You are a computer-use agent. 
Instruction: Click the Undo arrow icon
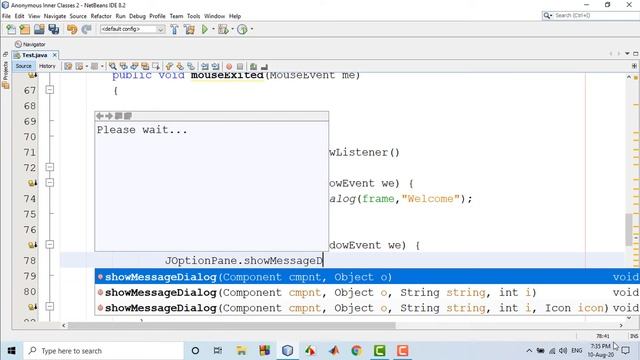72,29
